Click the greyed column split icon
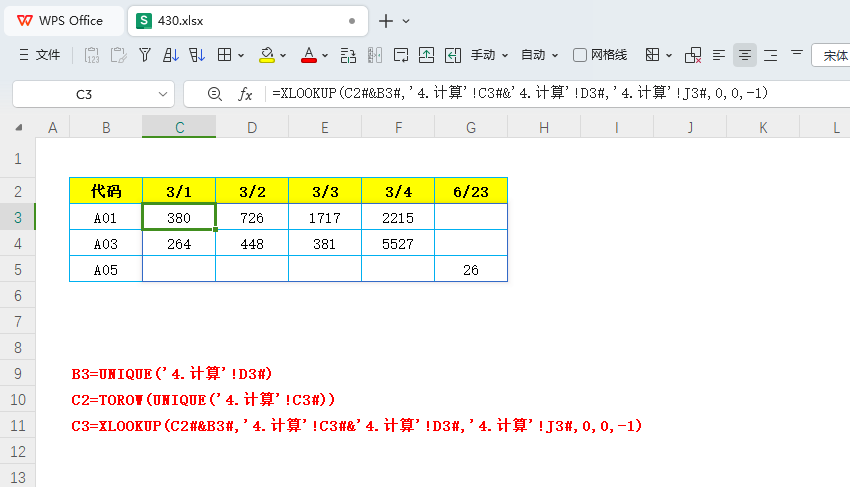The height and width of the screenshot is (487, 850). [x=375, y=55]
